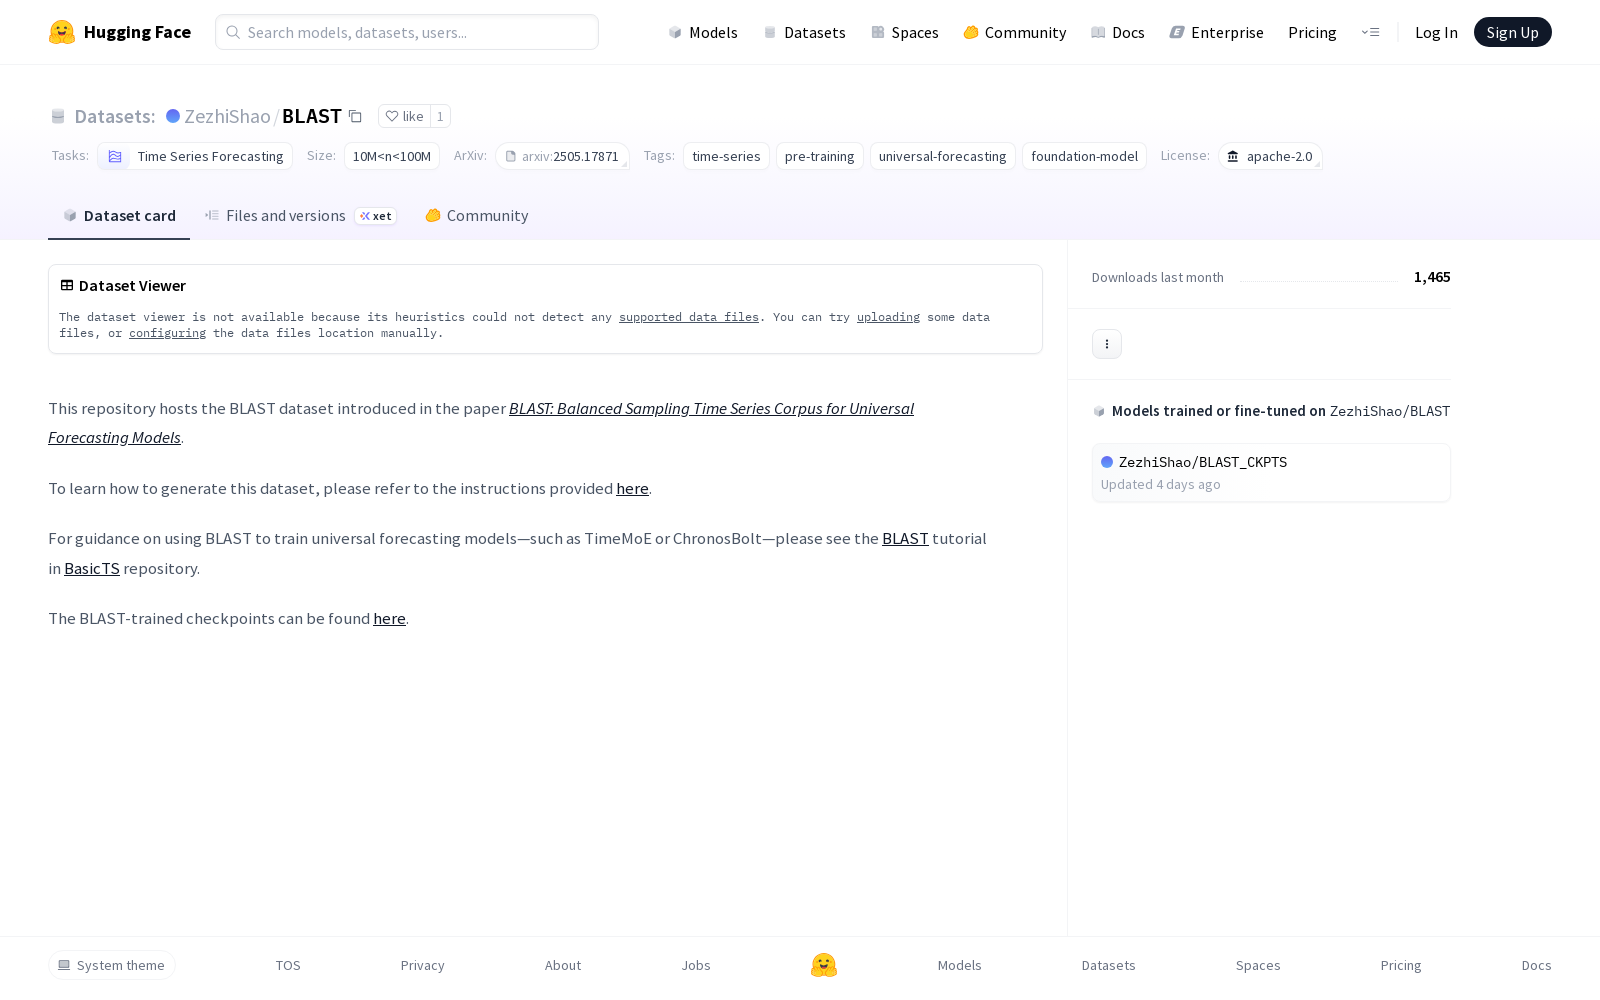Click the Hugging Face emoji in footer
1600x1000 pixels.
(x=824, y=965)
